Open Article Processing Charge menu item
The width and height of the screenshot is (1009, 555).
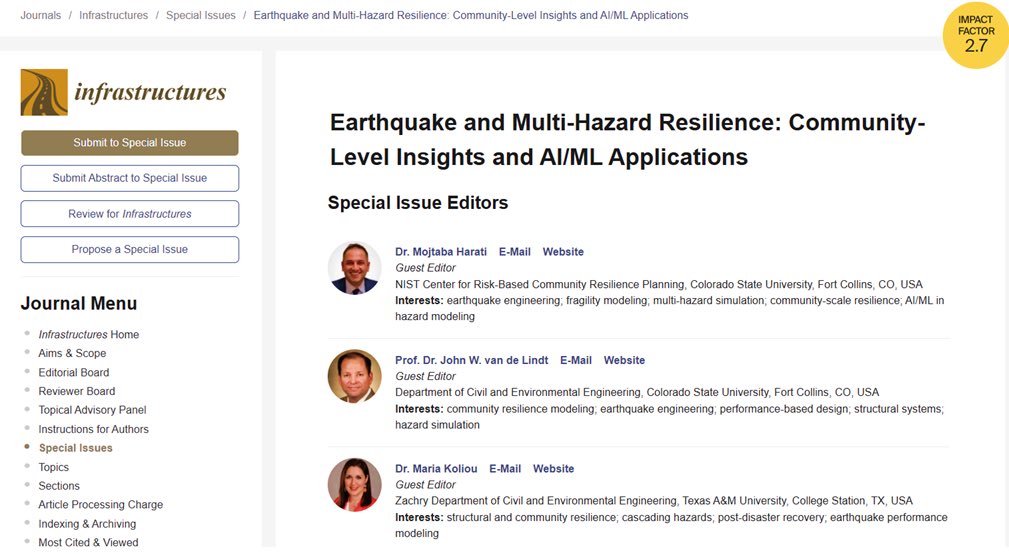click(x=100, y=505)
